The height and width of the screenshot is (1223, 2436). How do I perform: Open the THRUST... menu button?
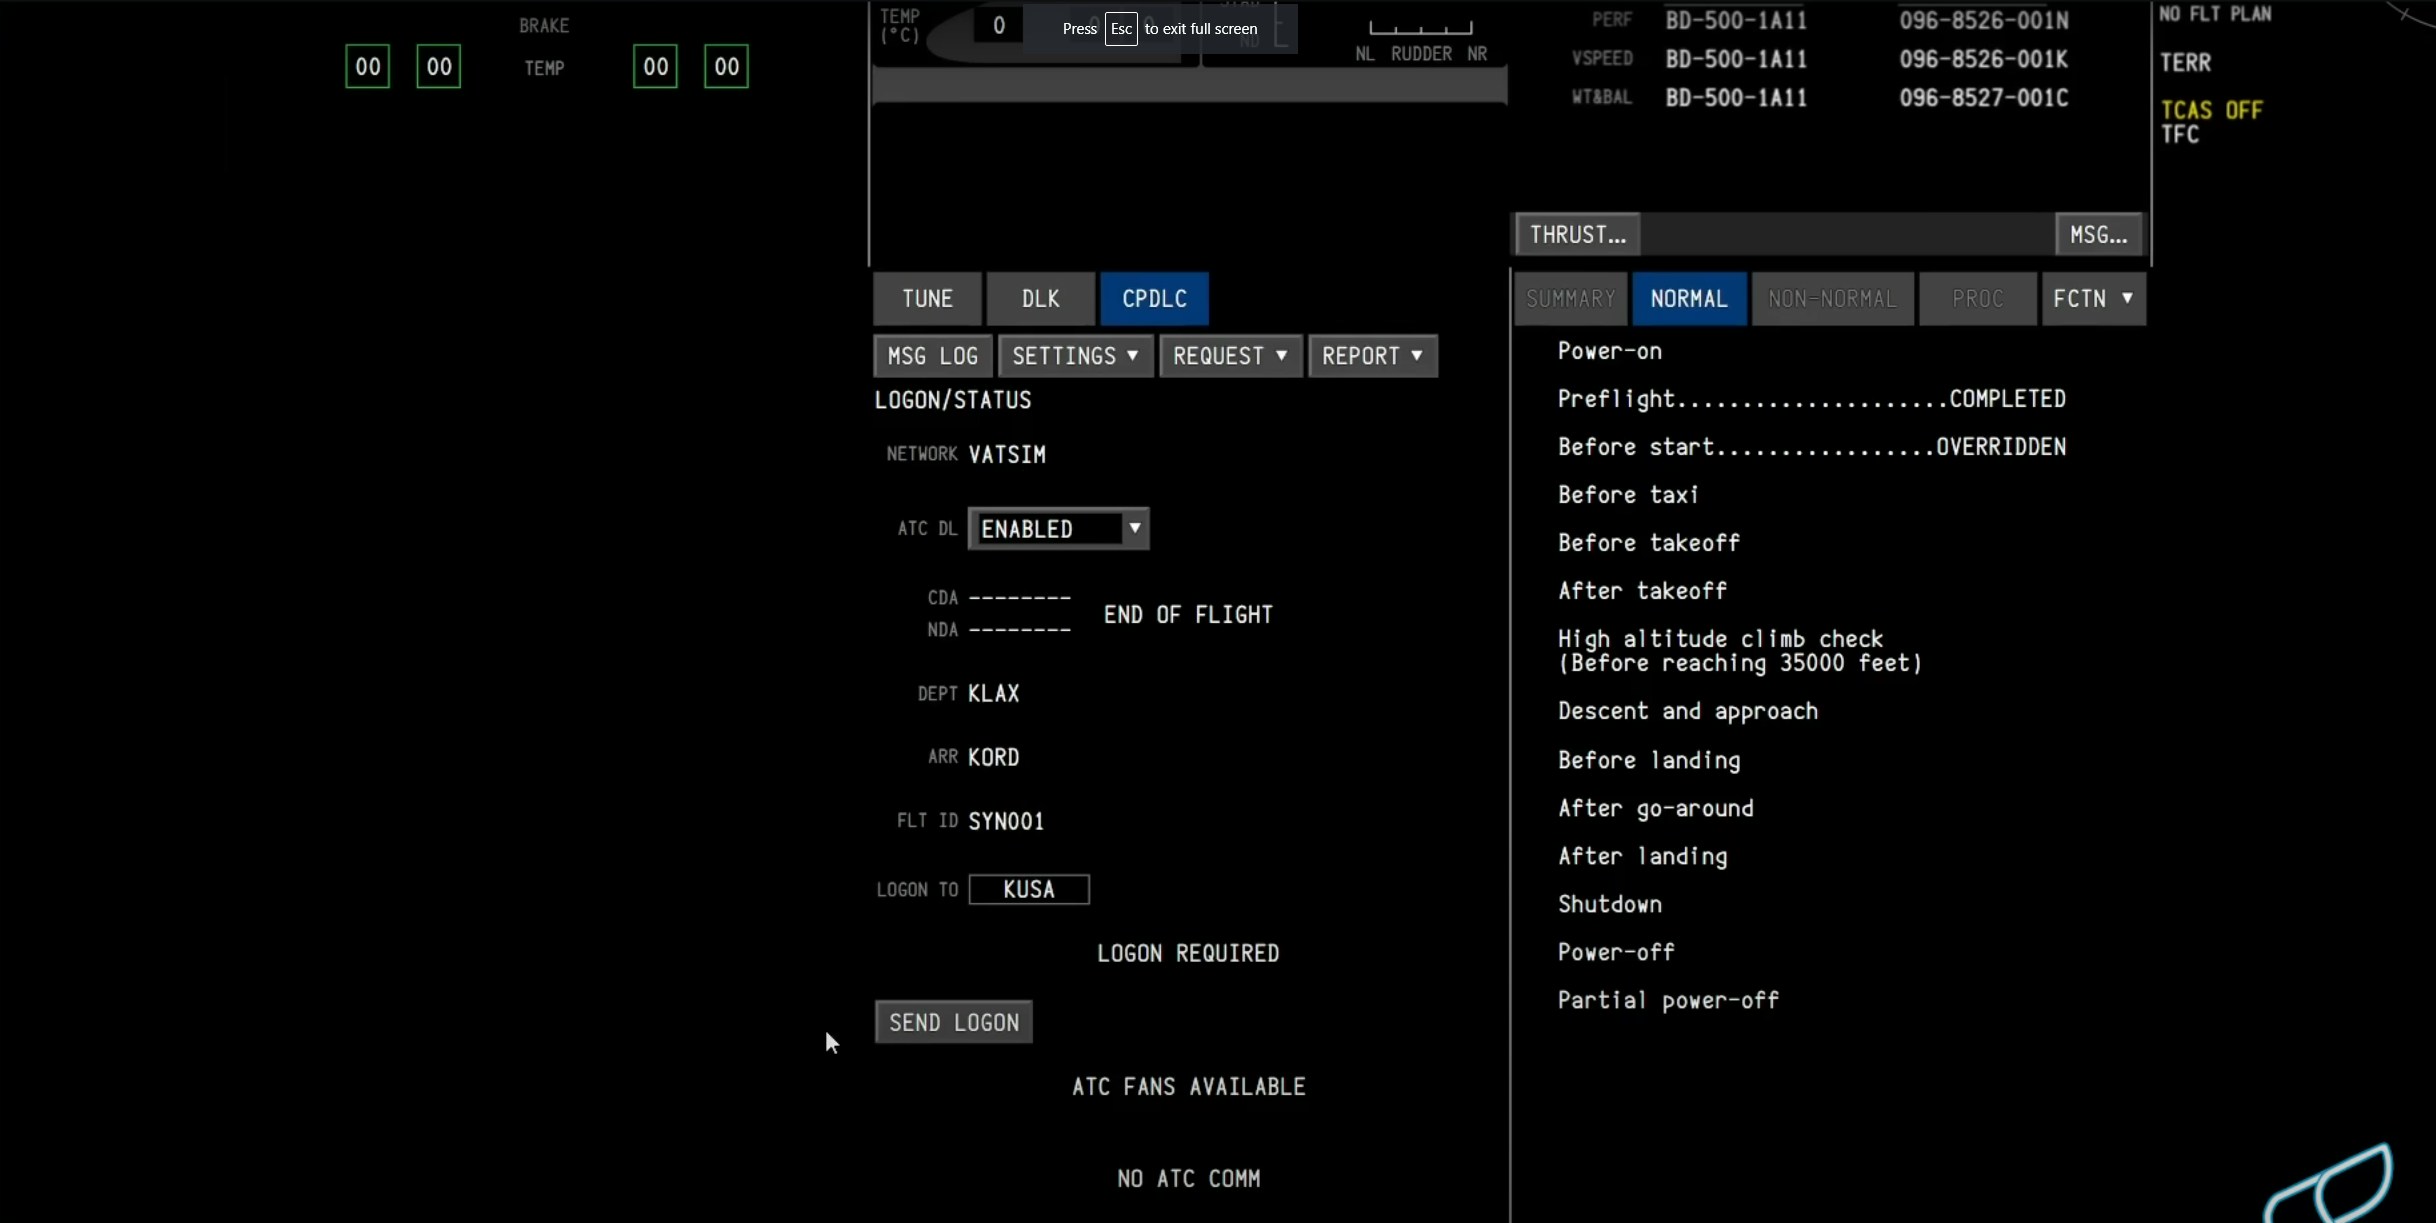point(1577,235)
